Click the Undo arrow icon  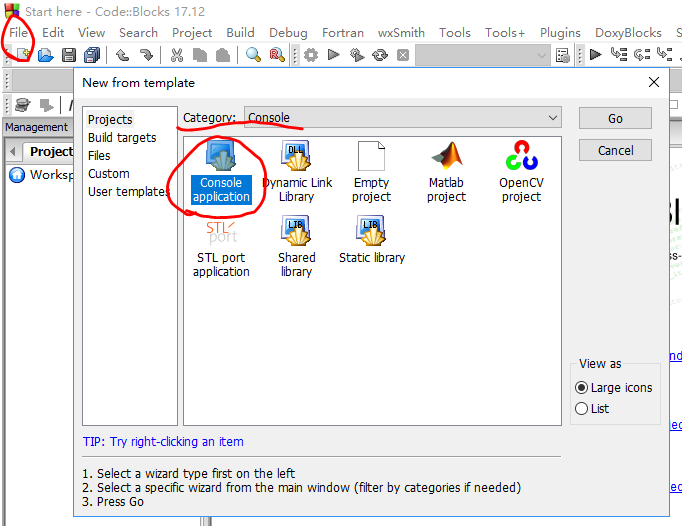[123, 55]
